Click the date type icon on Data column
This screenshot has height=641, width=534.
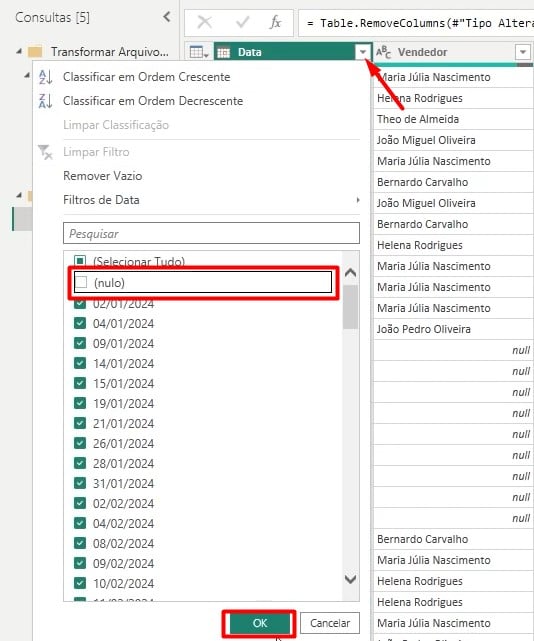coord(223,53)
